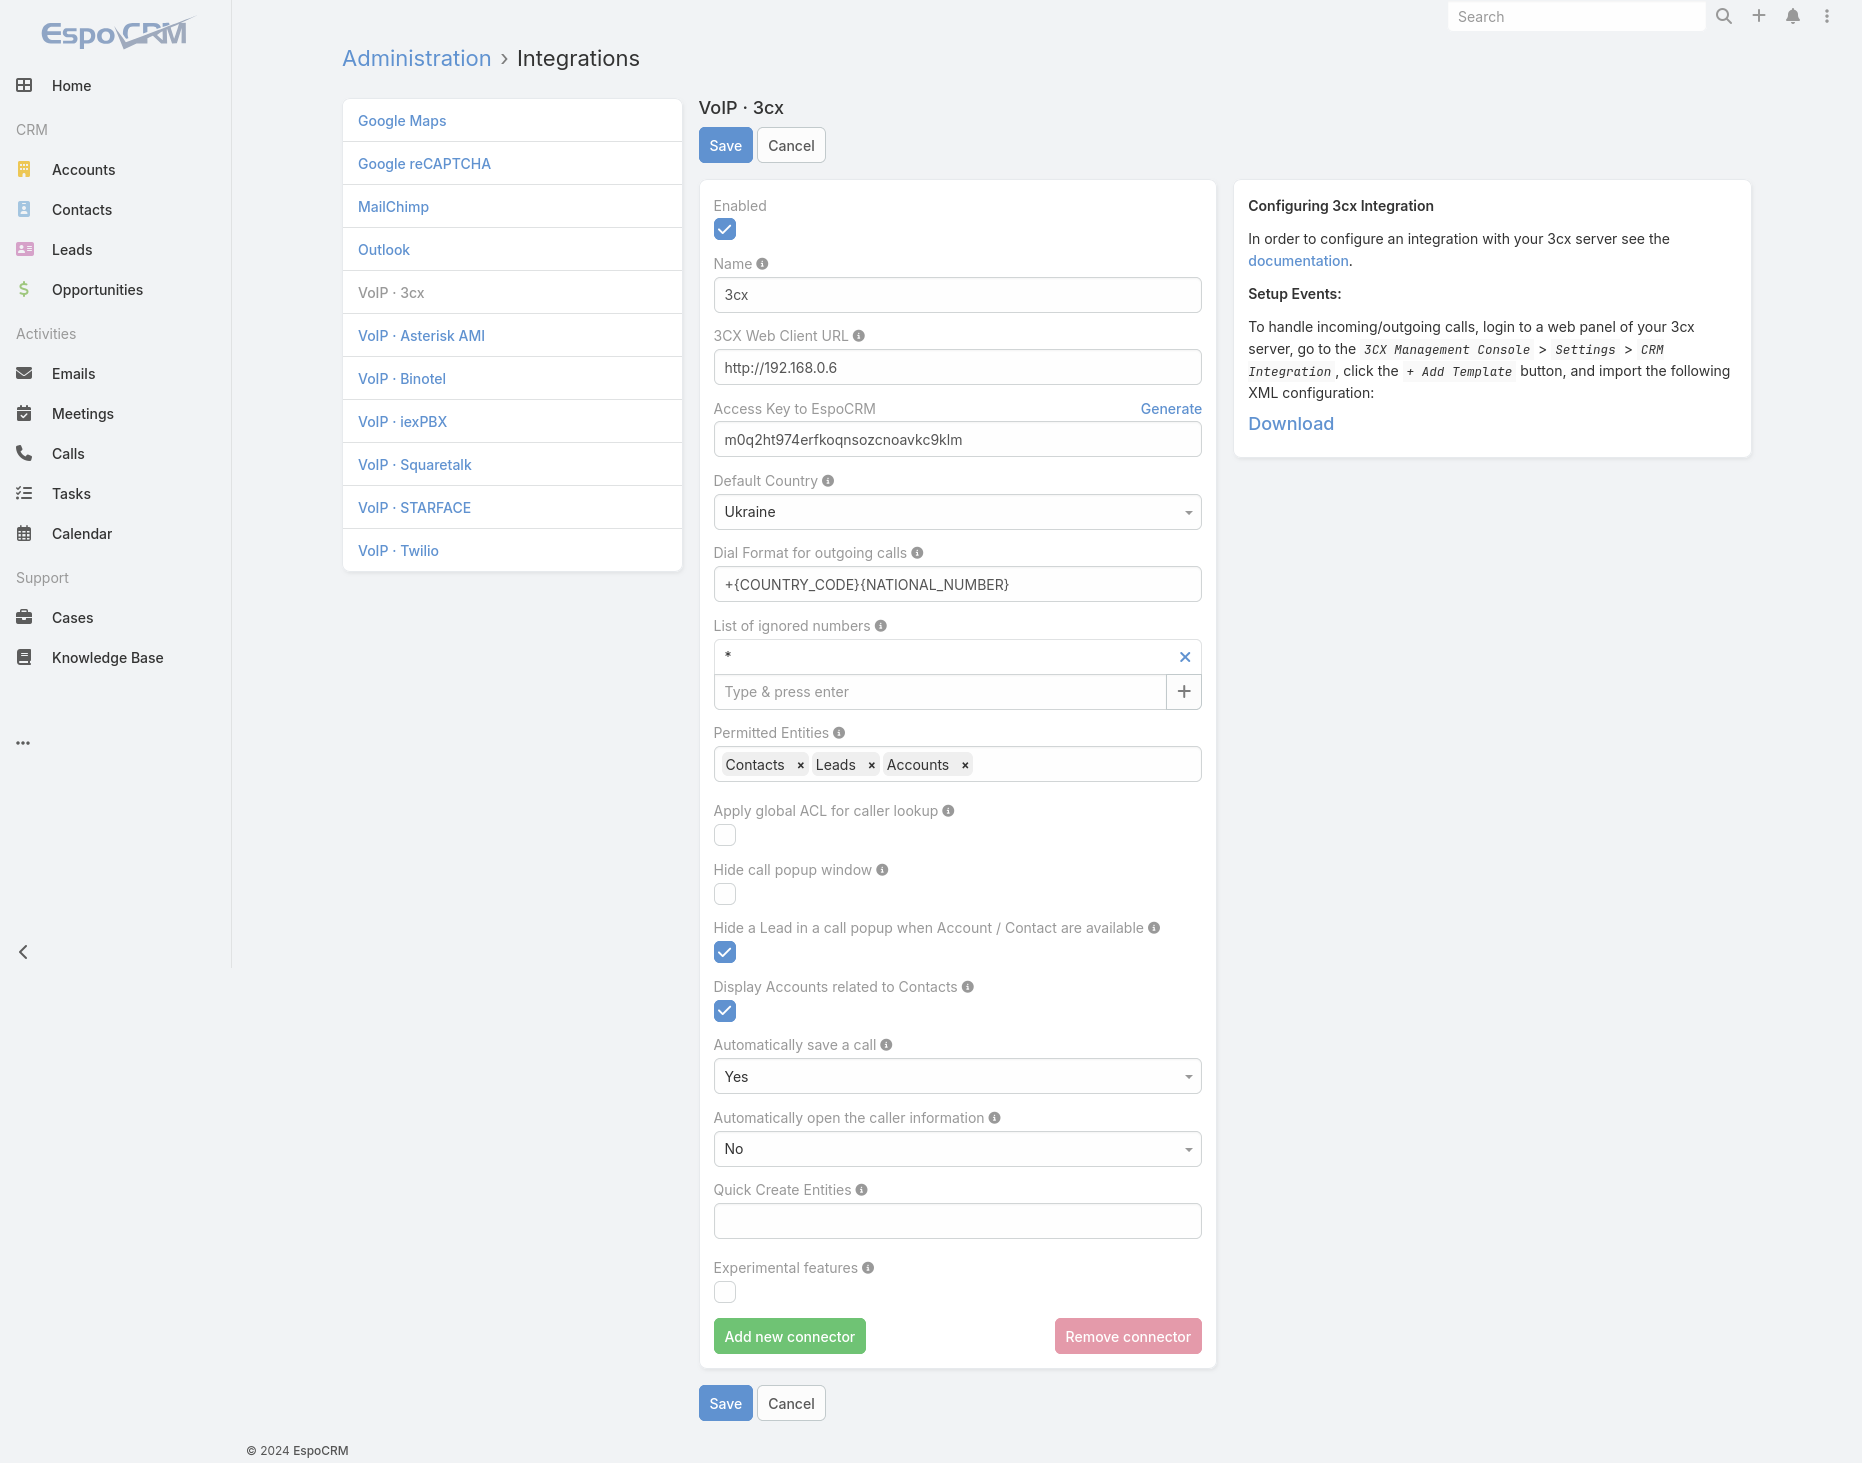Click the Meetings calendar-check icon
The width and height of the screenshot is (1862, 1463).
[x=24, y=414]
